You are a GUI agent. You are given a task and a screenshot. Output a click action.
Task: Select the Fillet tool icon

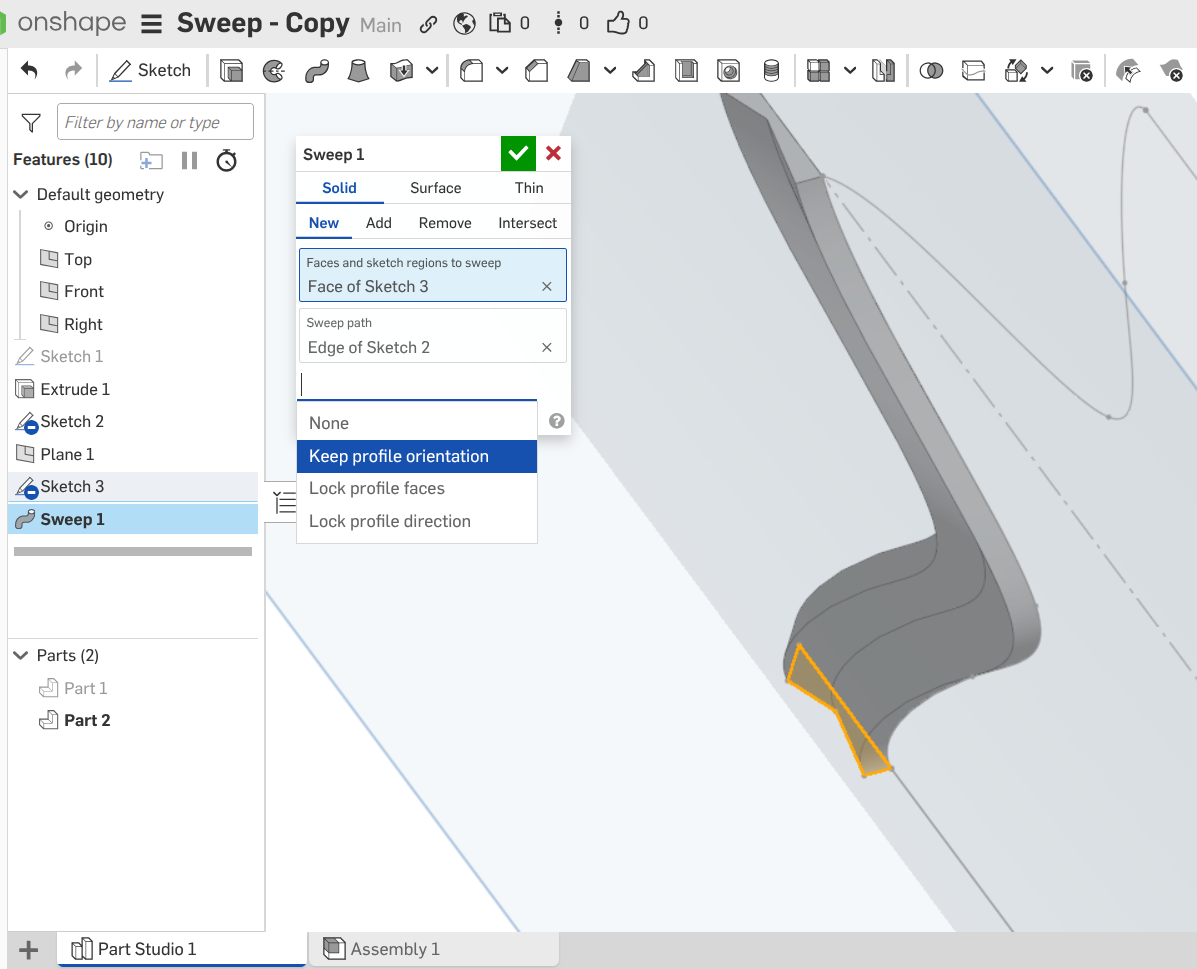[x=471, y=70]
